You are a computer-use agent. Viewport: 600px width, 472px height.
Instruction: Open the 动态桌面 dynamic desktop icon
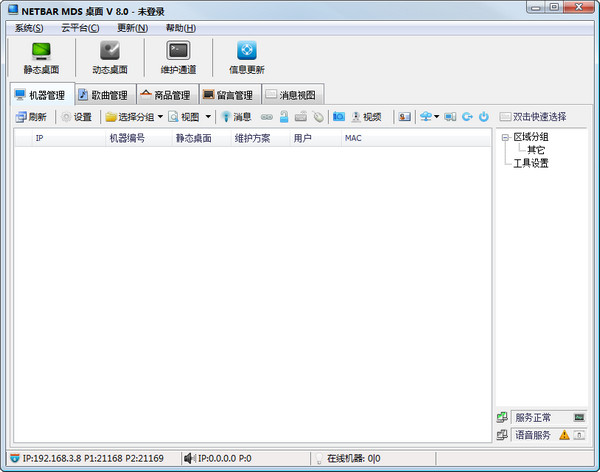[110, 57]
